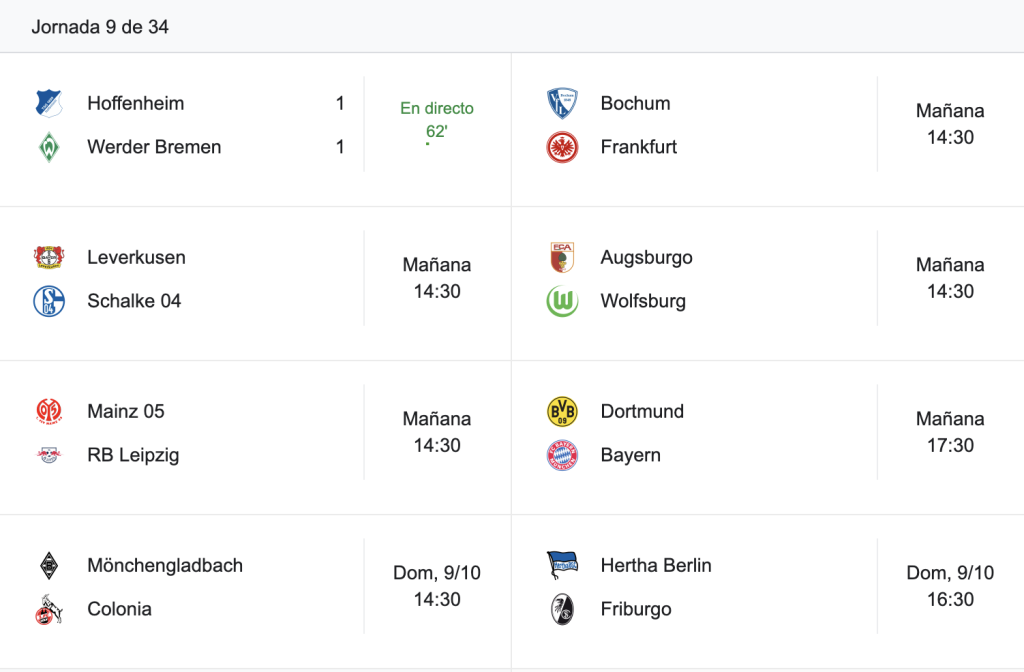The image size is (1024, 672).
Task: Select the Bochum club badge
Action: (x=562, y=103)
